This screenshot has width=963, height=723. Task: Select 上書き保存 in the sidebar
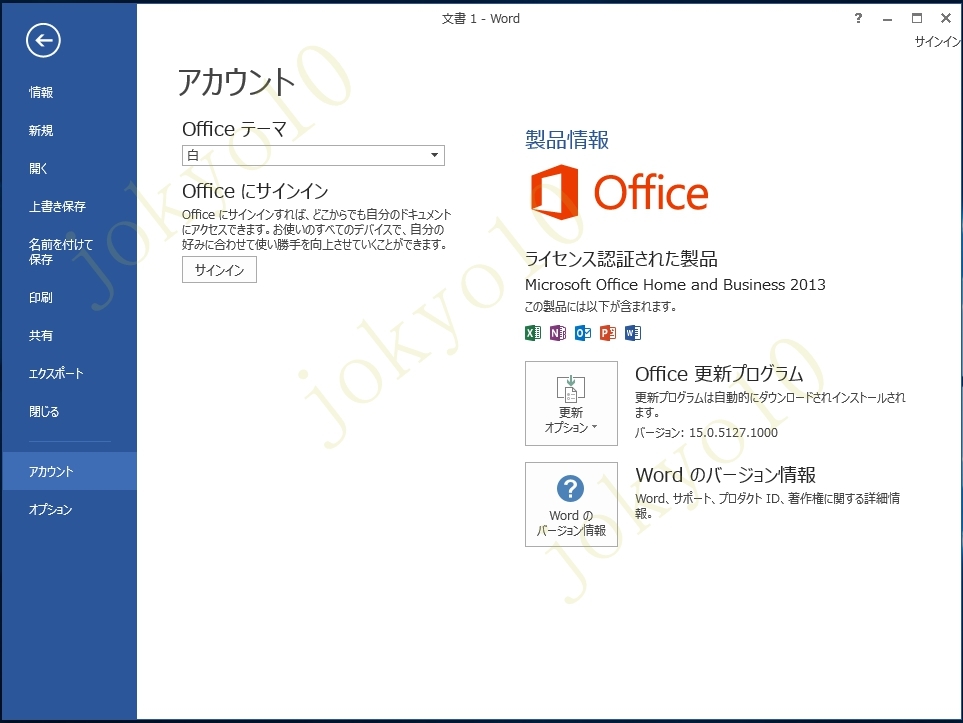(57, 206)
